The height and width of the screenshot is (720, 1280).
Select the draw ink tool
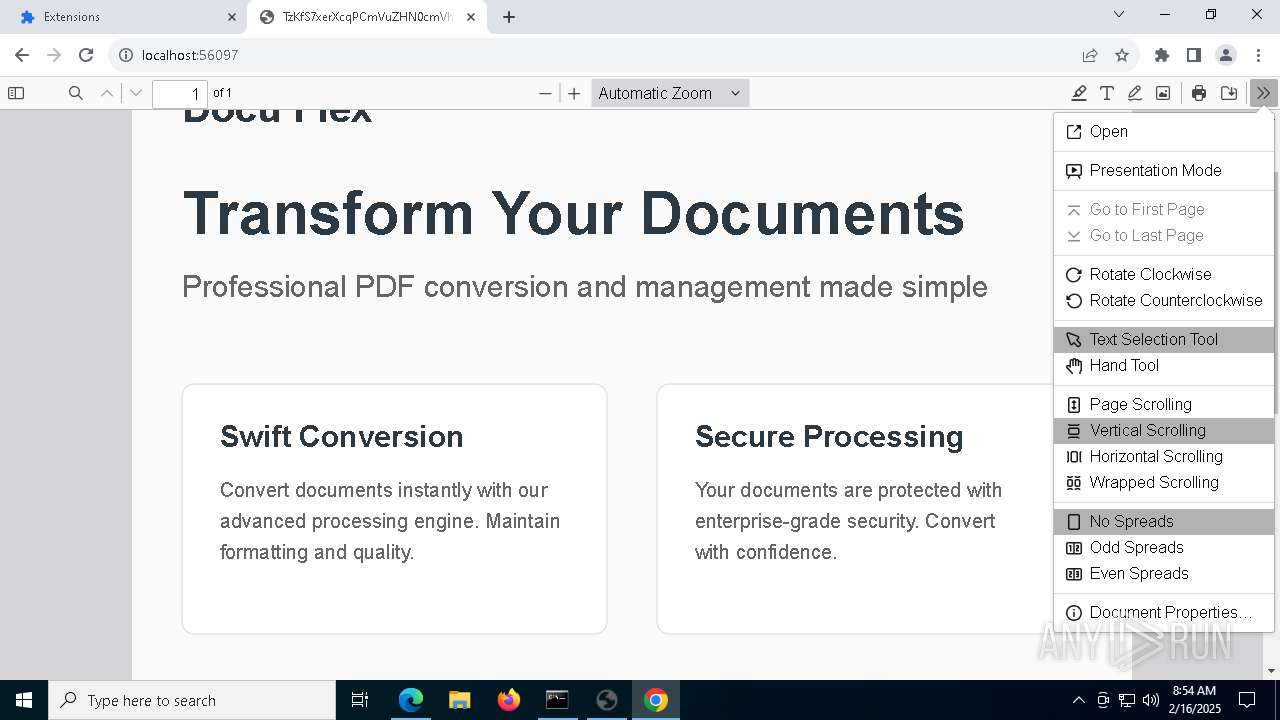[x=1135, y=93]
